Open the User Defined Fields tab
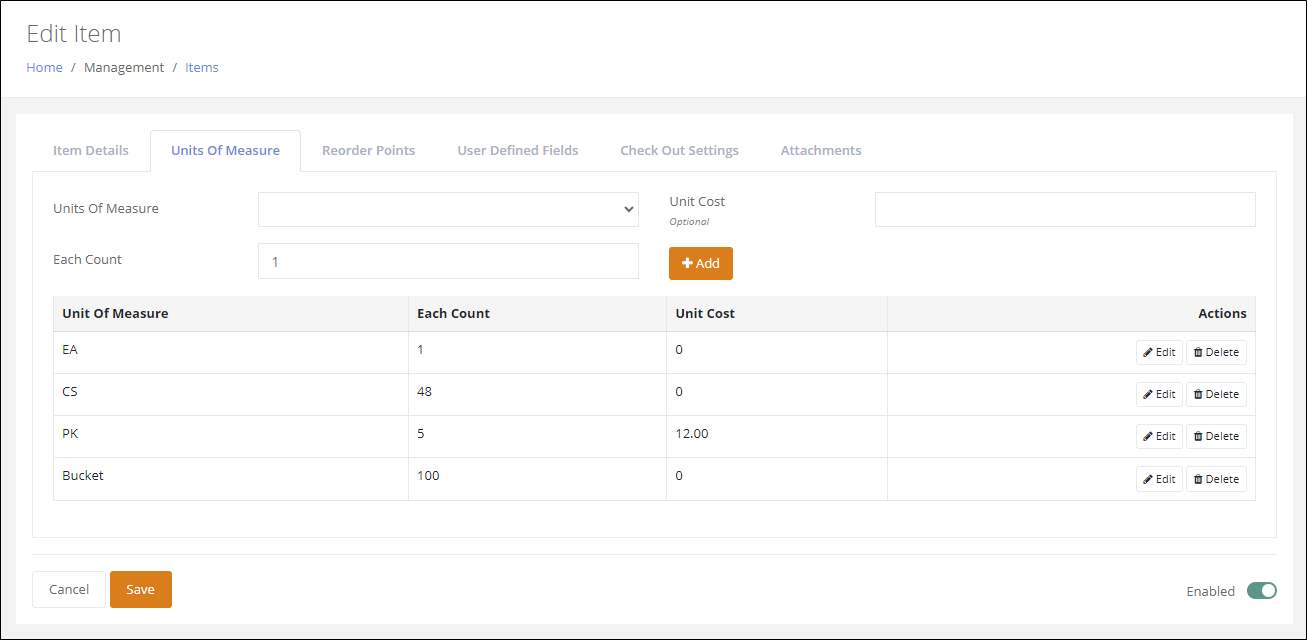Screen dimensions: 1307x640 pyautogui.click(x=518, y=150)
